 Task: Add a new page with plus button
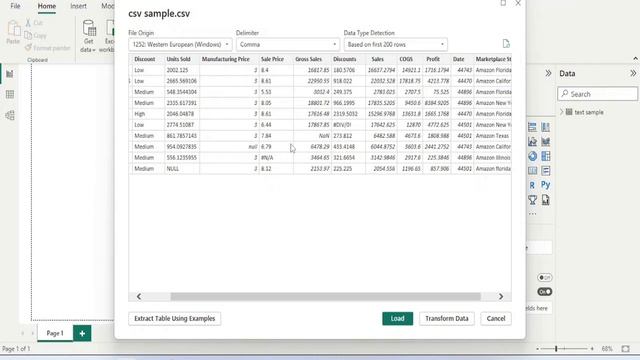tap(82, 333)
